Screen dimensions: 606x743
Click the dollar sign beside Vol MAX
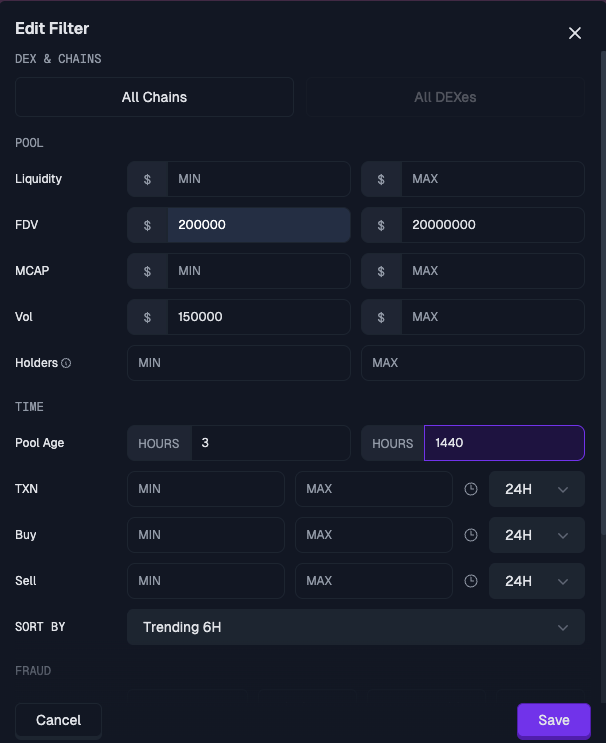click(x=381, y=317)
